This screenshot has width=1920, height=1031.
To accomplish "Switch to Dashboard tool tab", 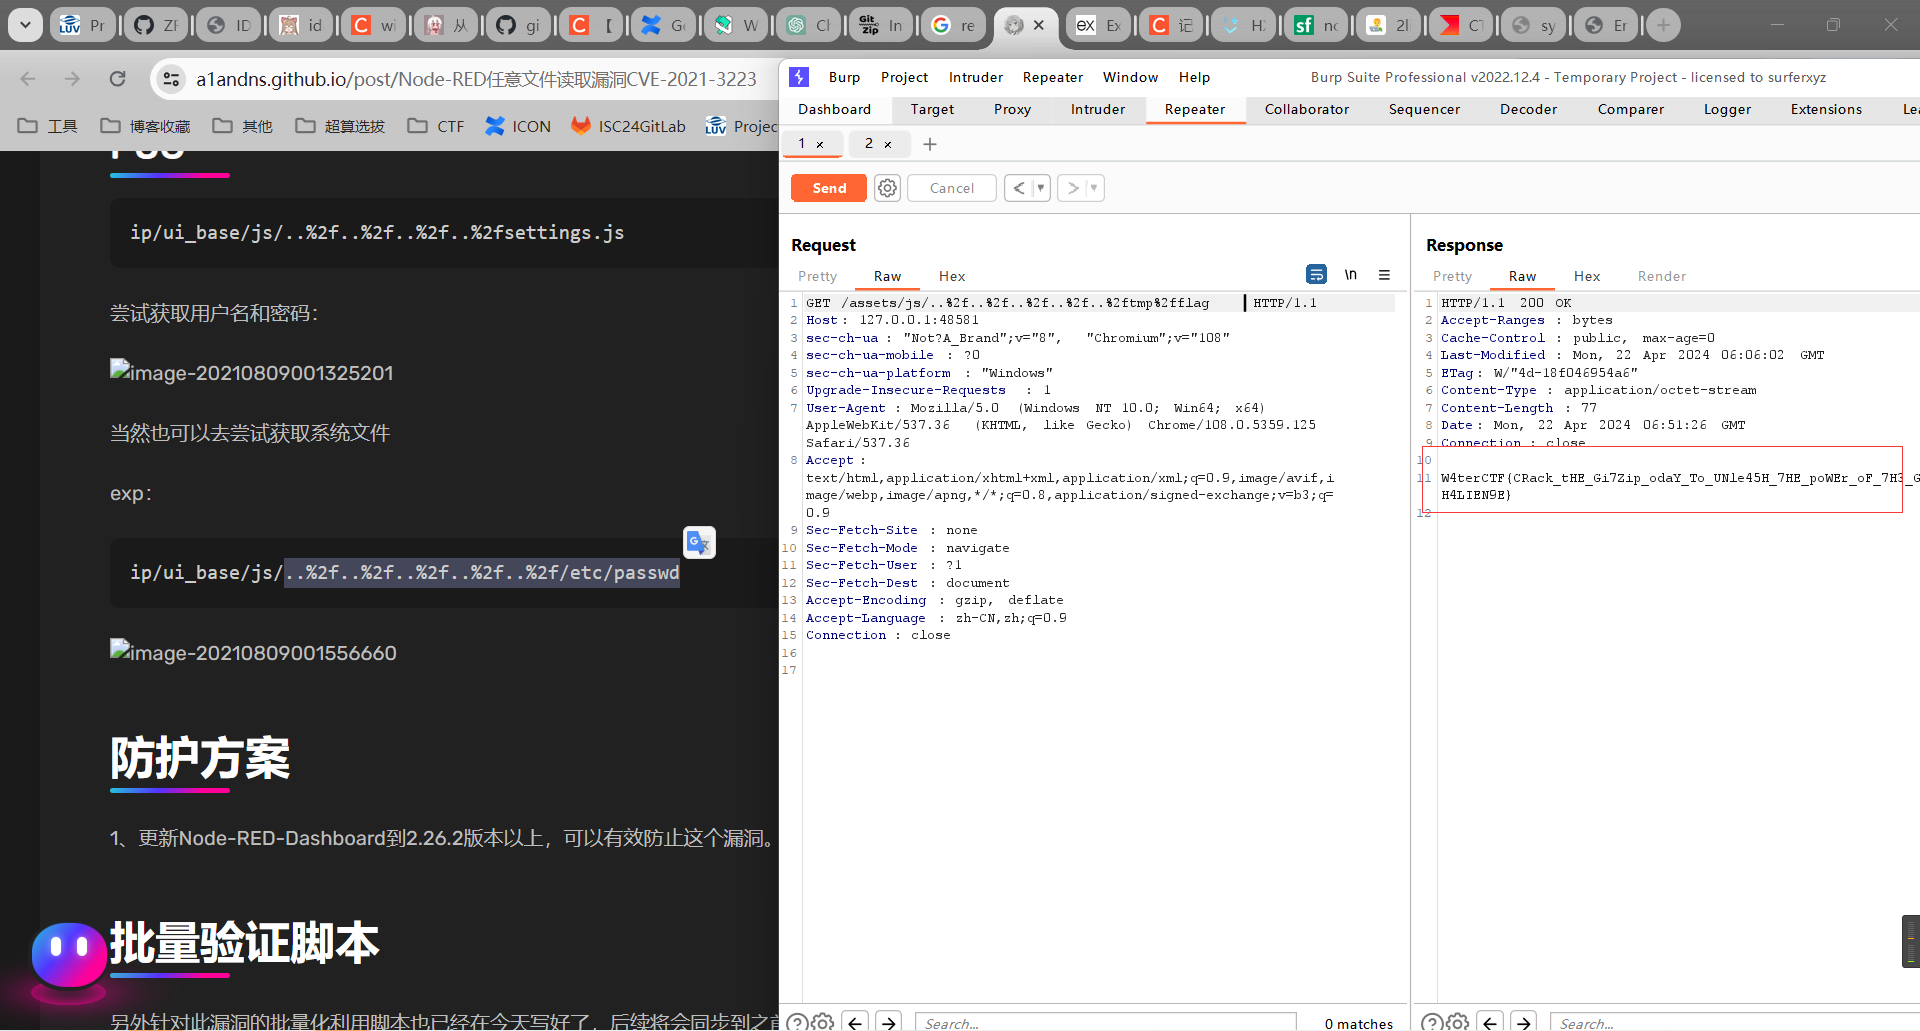I will 834,109.
